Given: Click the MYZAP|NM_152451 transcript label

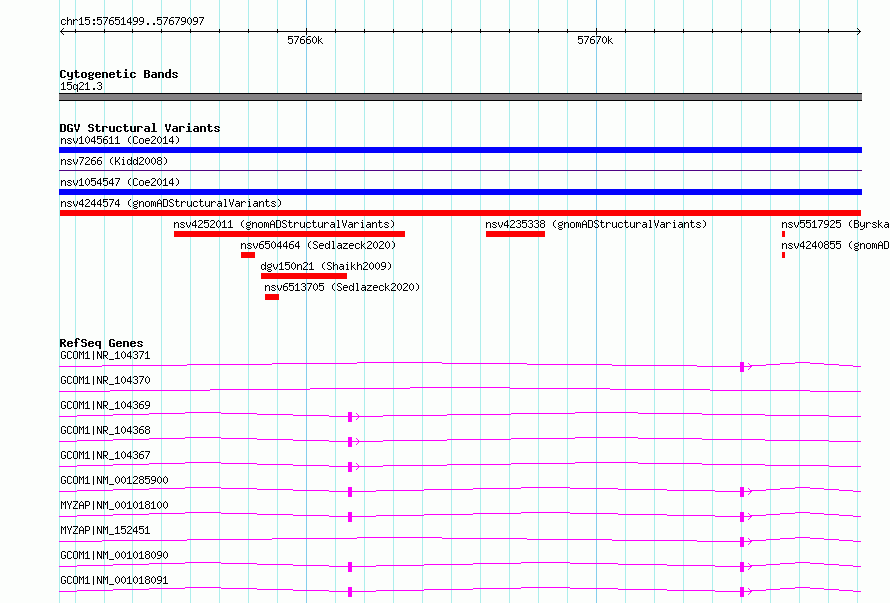Looking at the screenshot, I should [x=105, y=530].
